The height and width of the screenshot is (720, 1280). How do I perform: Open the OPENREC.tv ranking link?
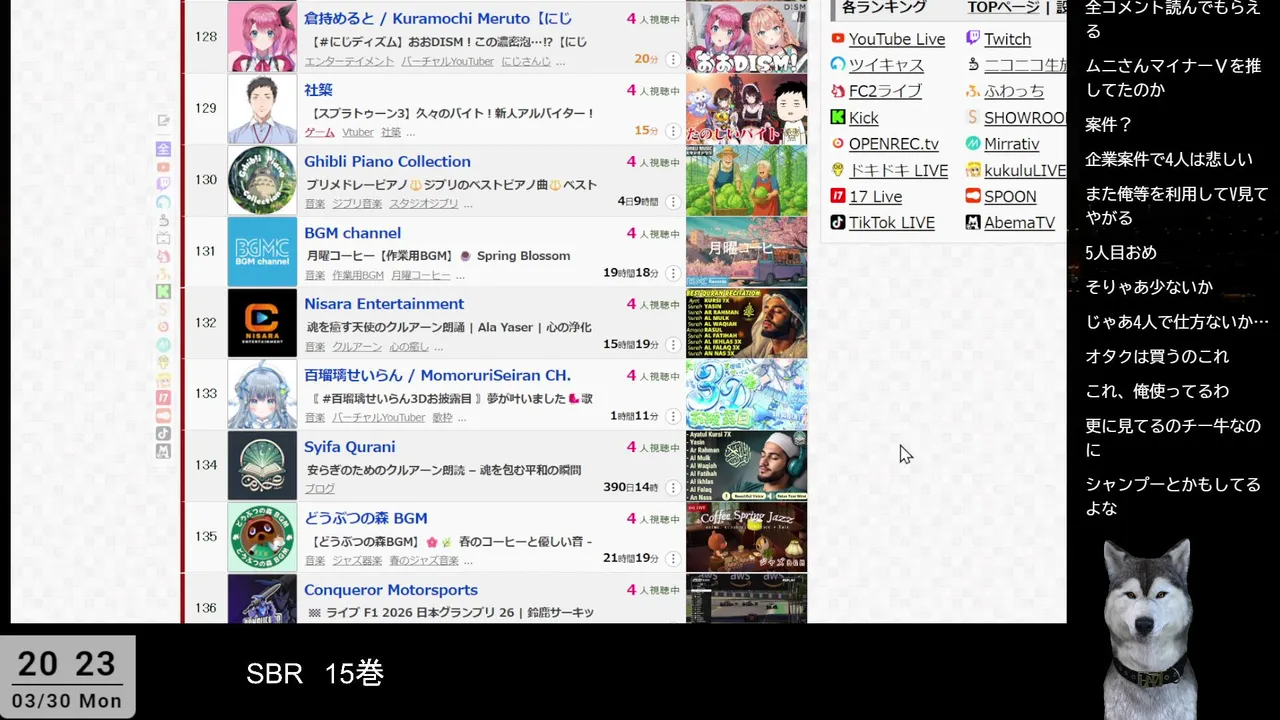coord(894,144)
